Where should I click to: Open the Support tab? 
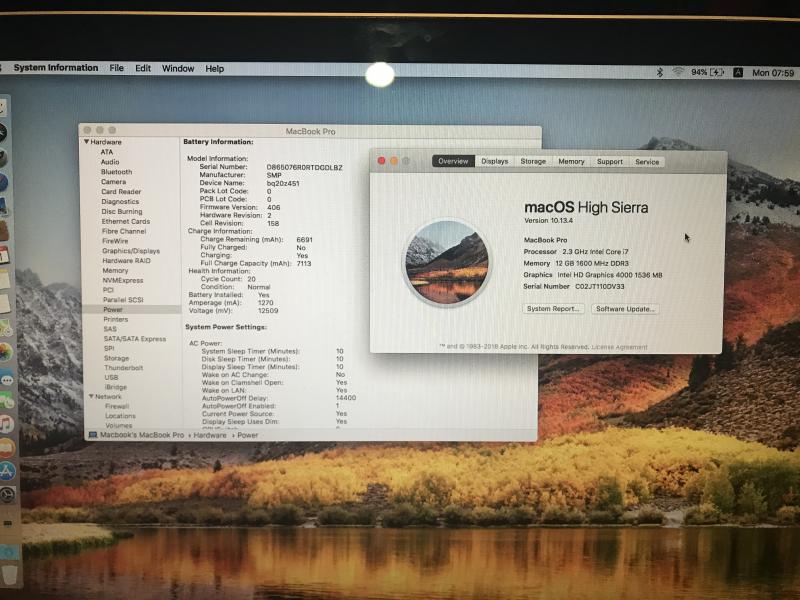coord(610,162)
